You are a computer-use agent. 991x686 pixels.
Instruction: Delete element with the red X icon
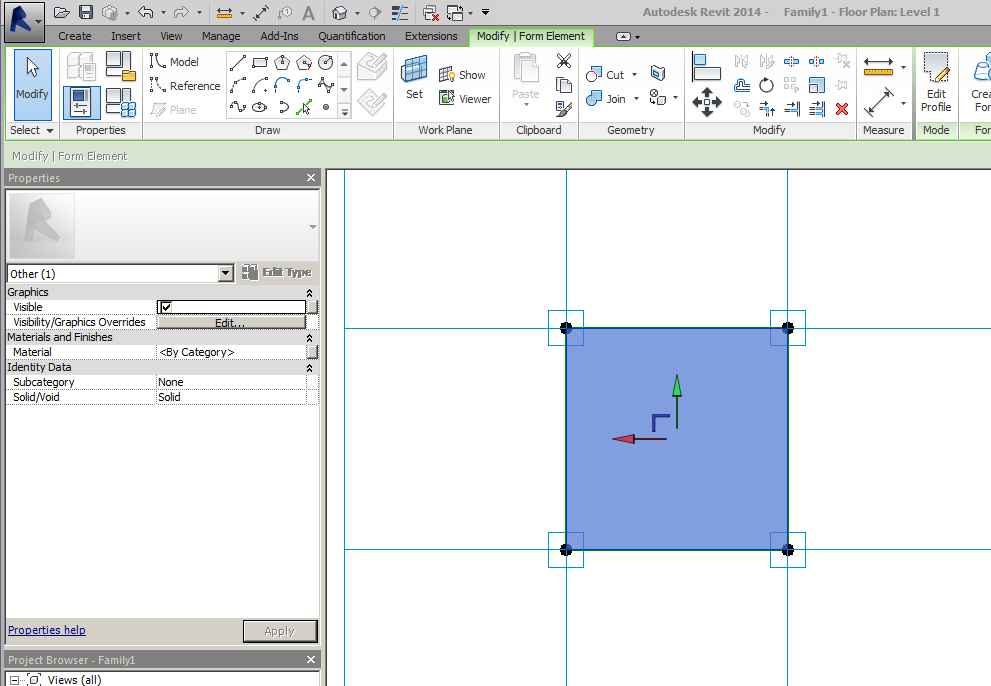842,108
